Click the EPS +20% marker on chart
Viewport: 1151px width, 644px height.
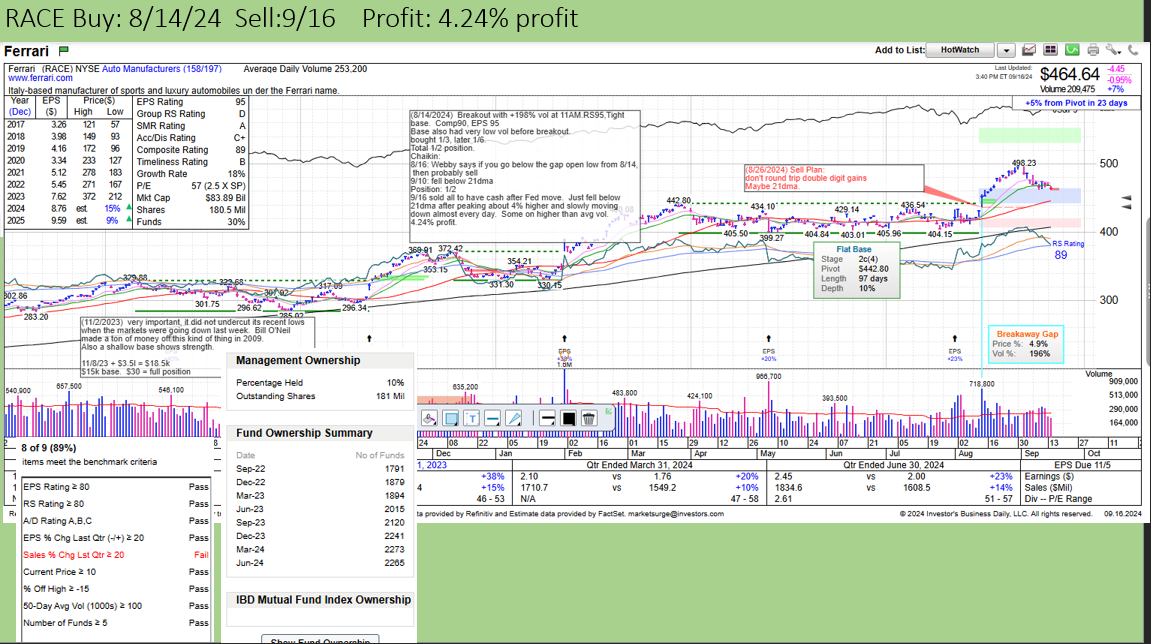coord(769,355)
